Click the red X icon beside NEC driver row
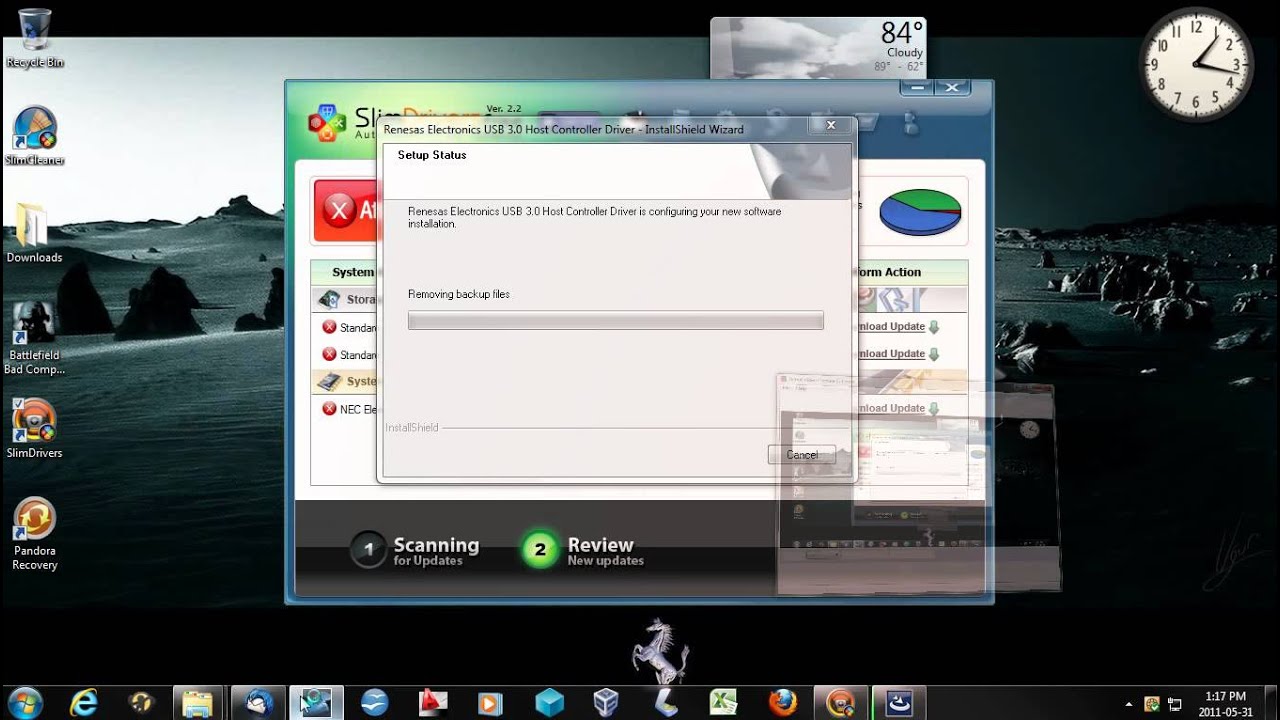 pos(329,408)
